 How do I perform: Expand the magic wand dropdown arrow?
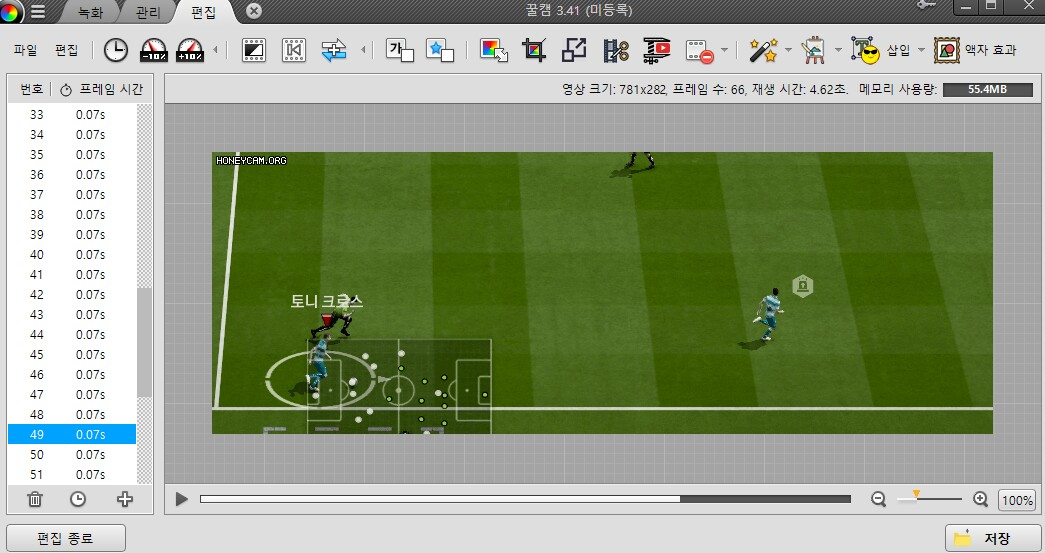tap(788, 49)
